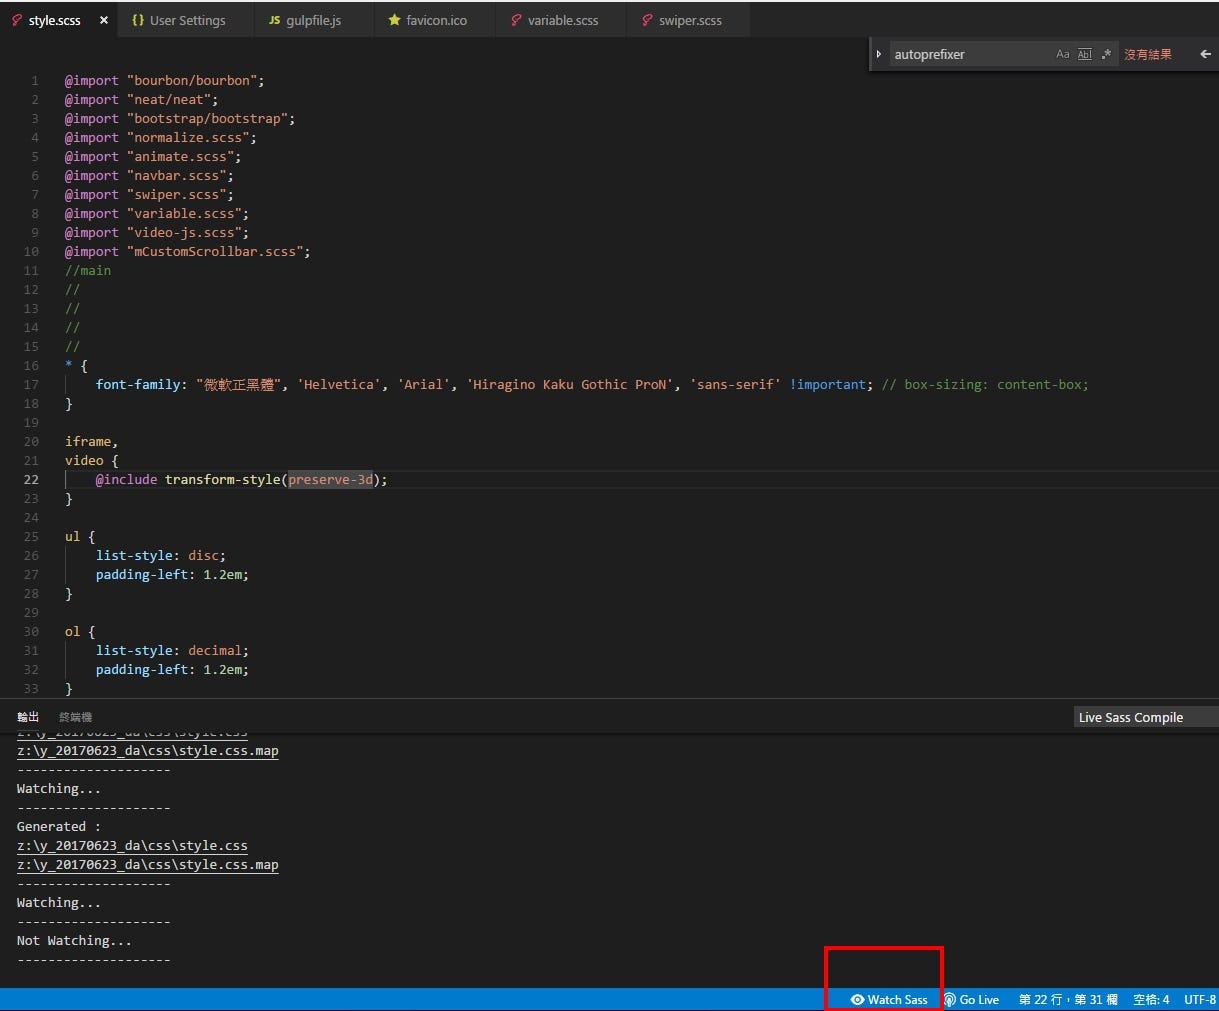Click the JS icon on gulpfile.js tab
The image size is (1219, 1011).
274,20
